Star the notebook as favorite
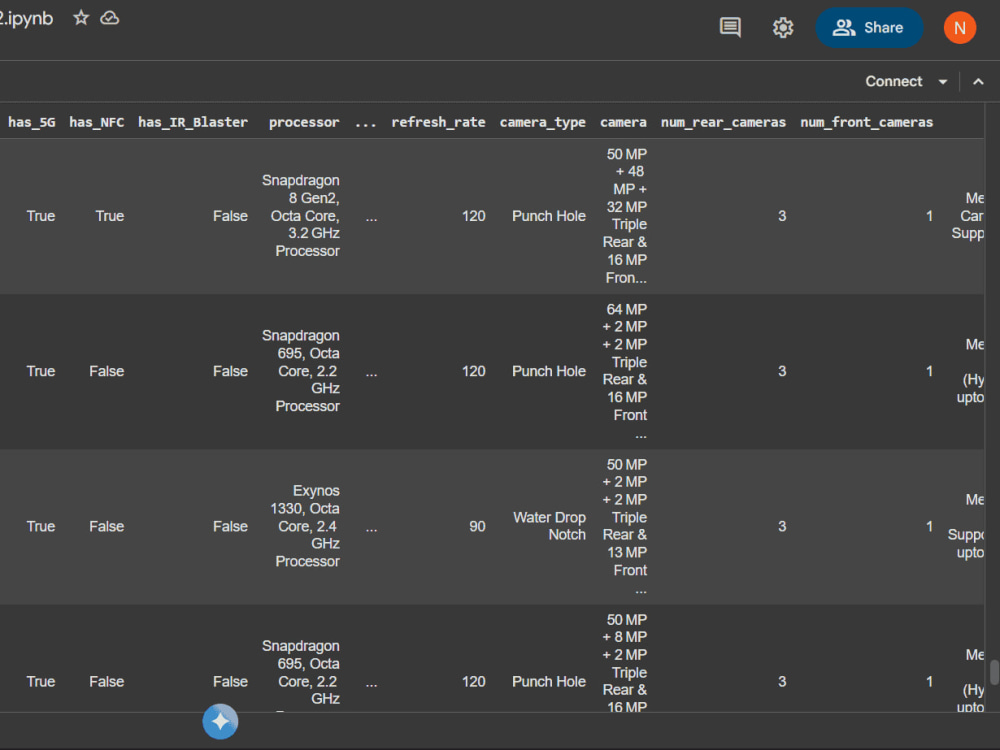This screenshot has height=750, width=1000. coord(81,18)
